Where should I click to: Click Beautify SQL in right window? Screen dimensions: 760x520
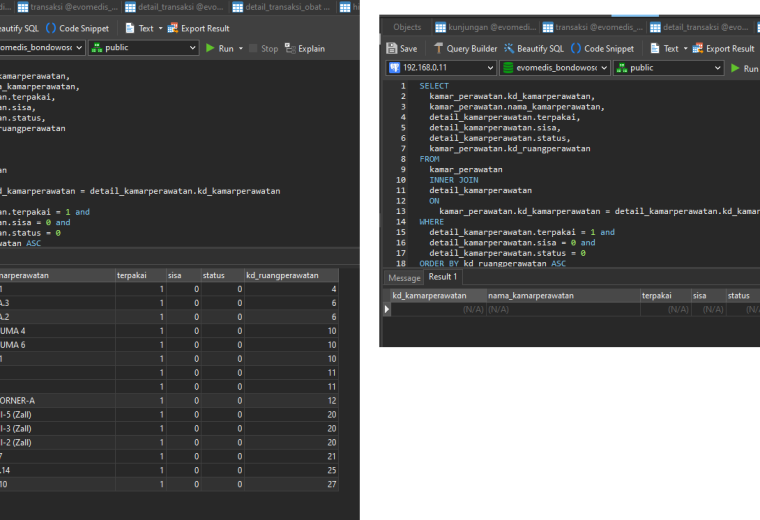534,48
